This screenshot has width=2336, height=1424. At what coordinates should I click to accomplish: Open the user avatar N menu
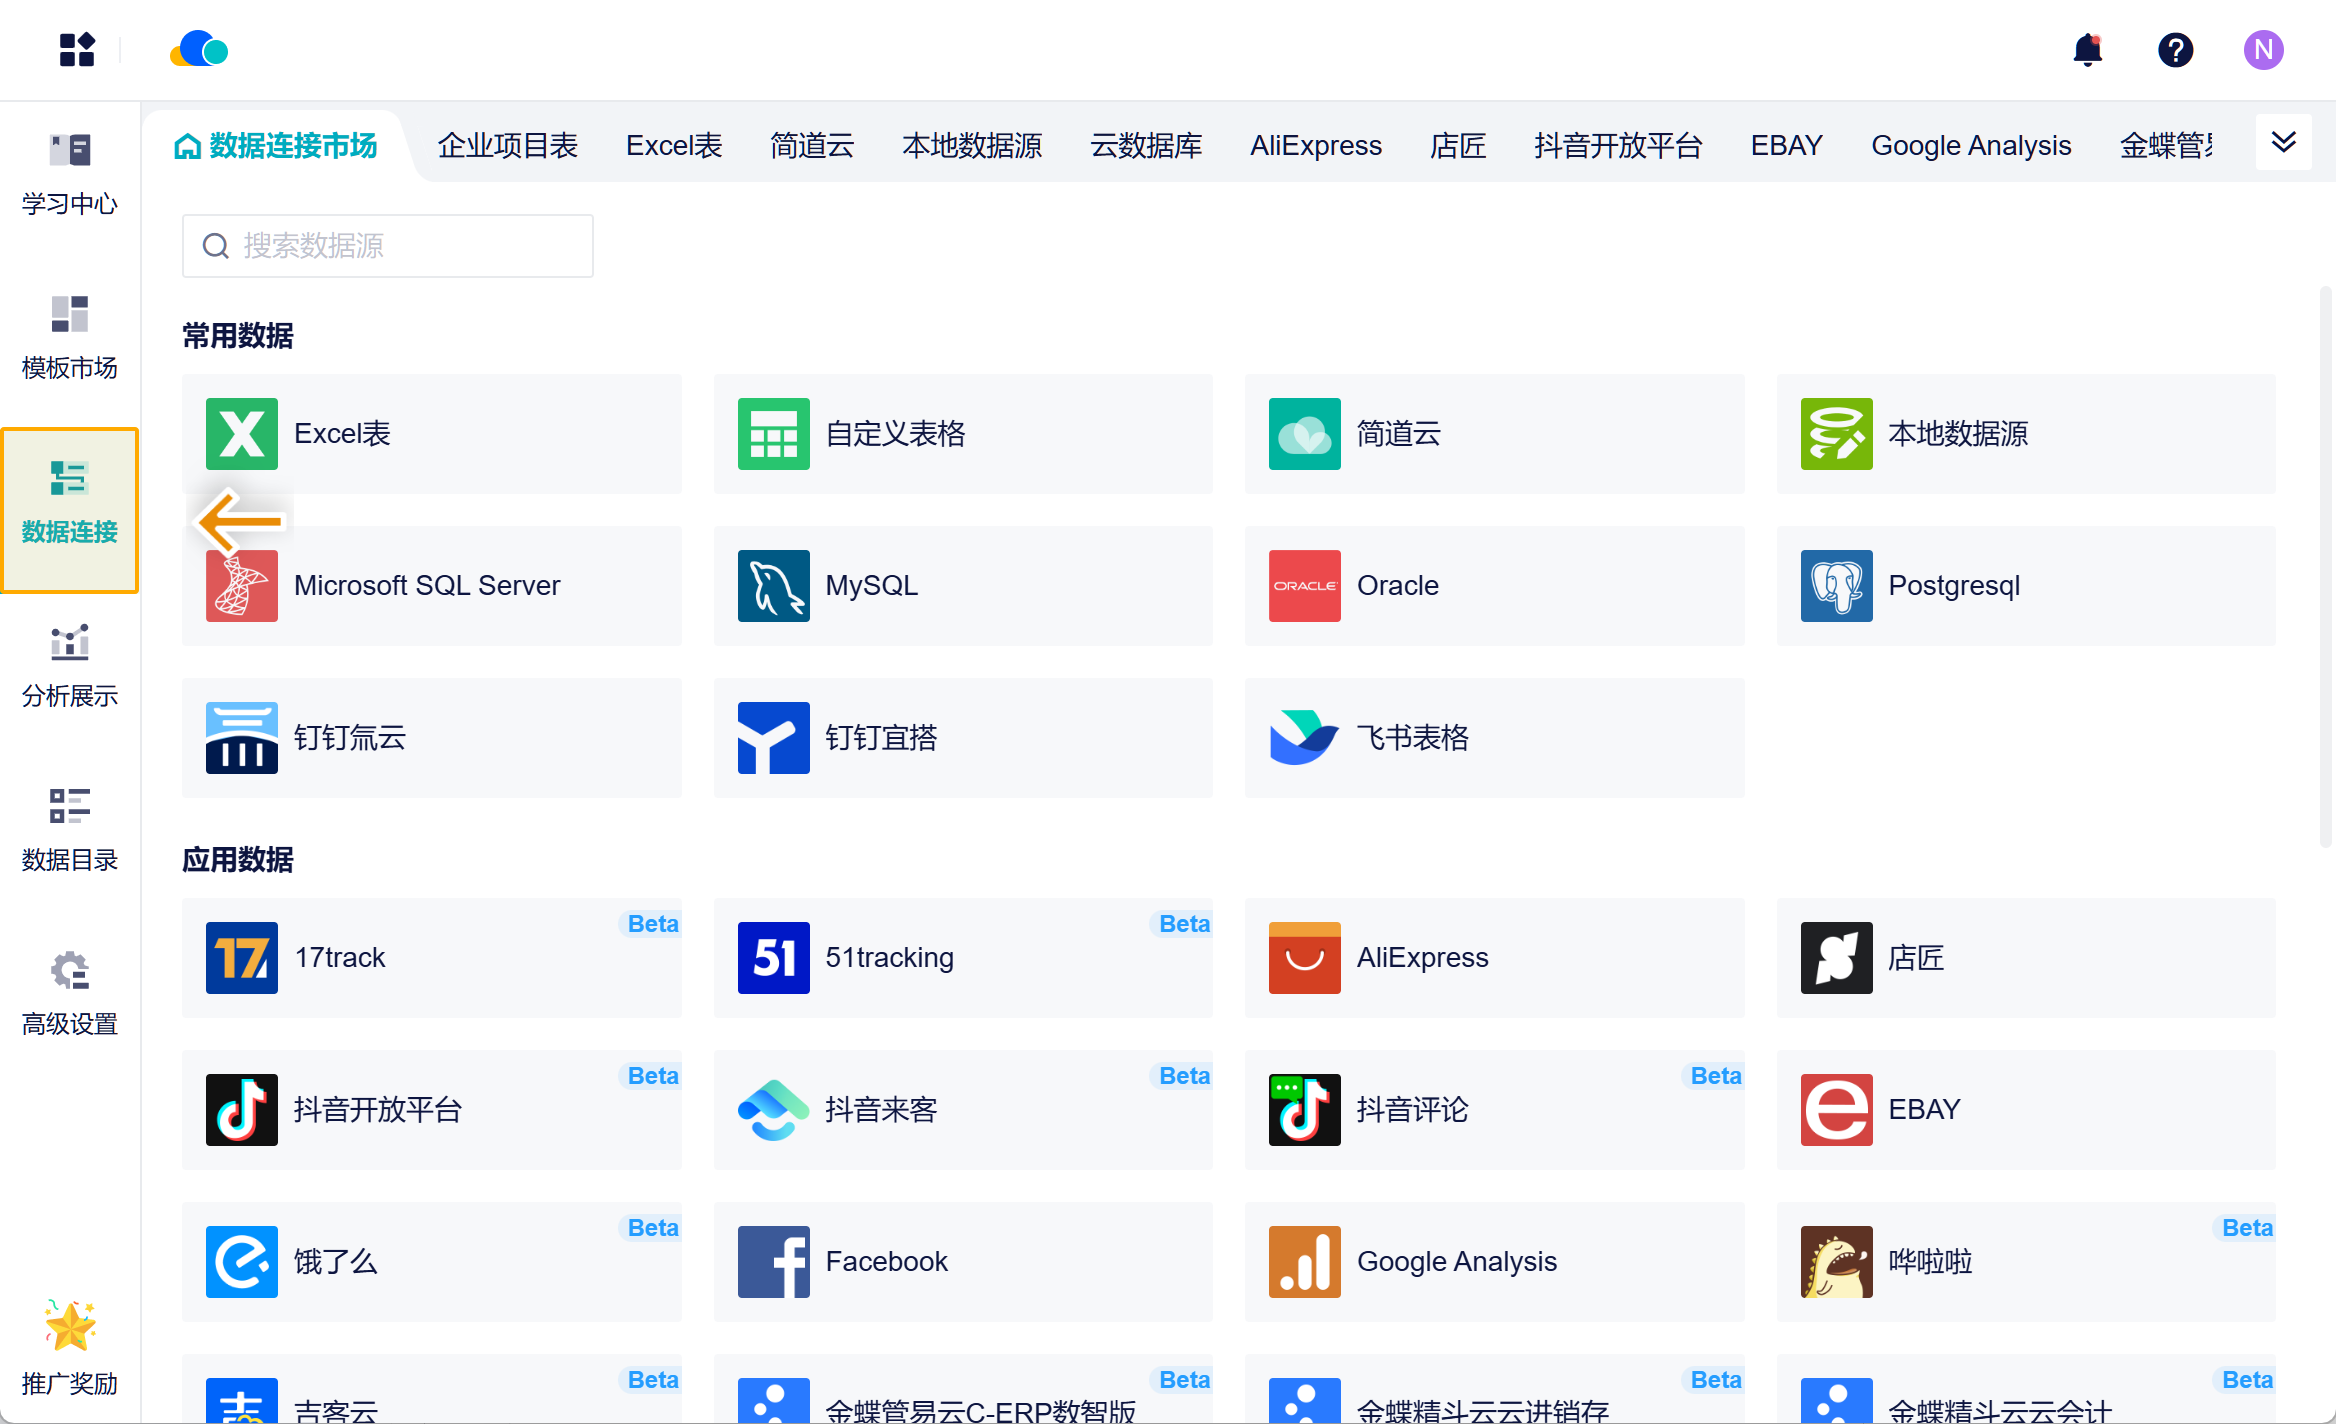click(x=2263, y=49)
